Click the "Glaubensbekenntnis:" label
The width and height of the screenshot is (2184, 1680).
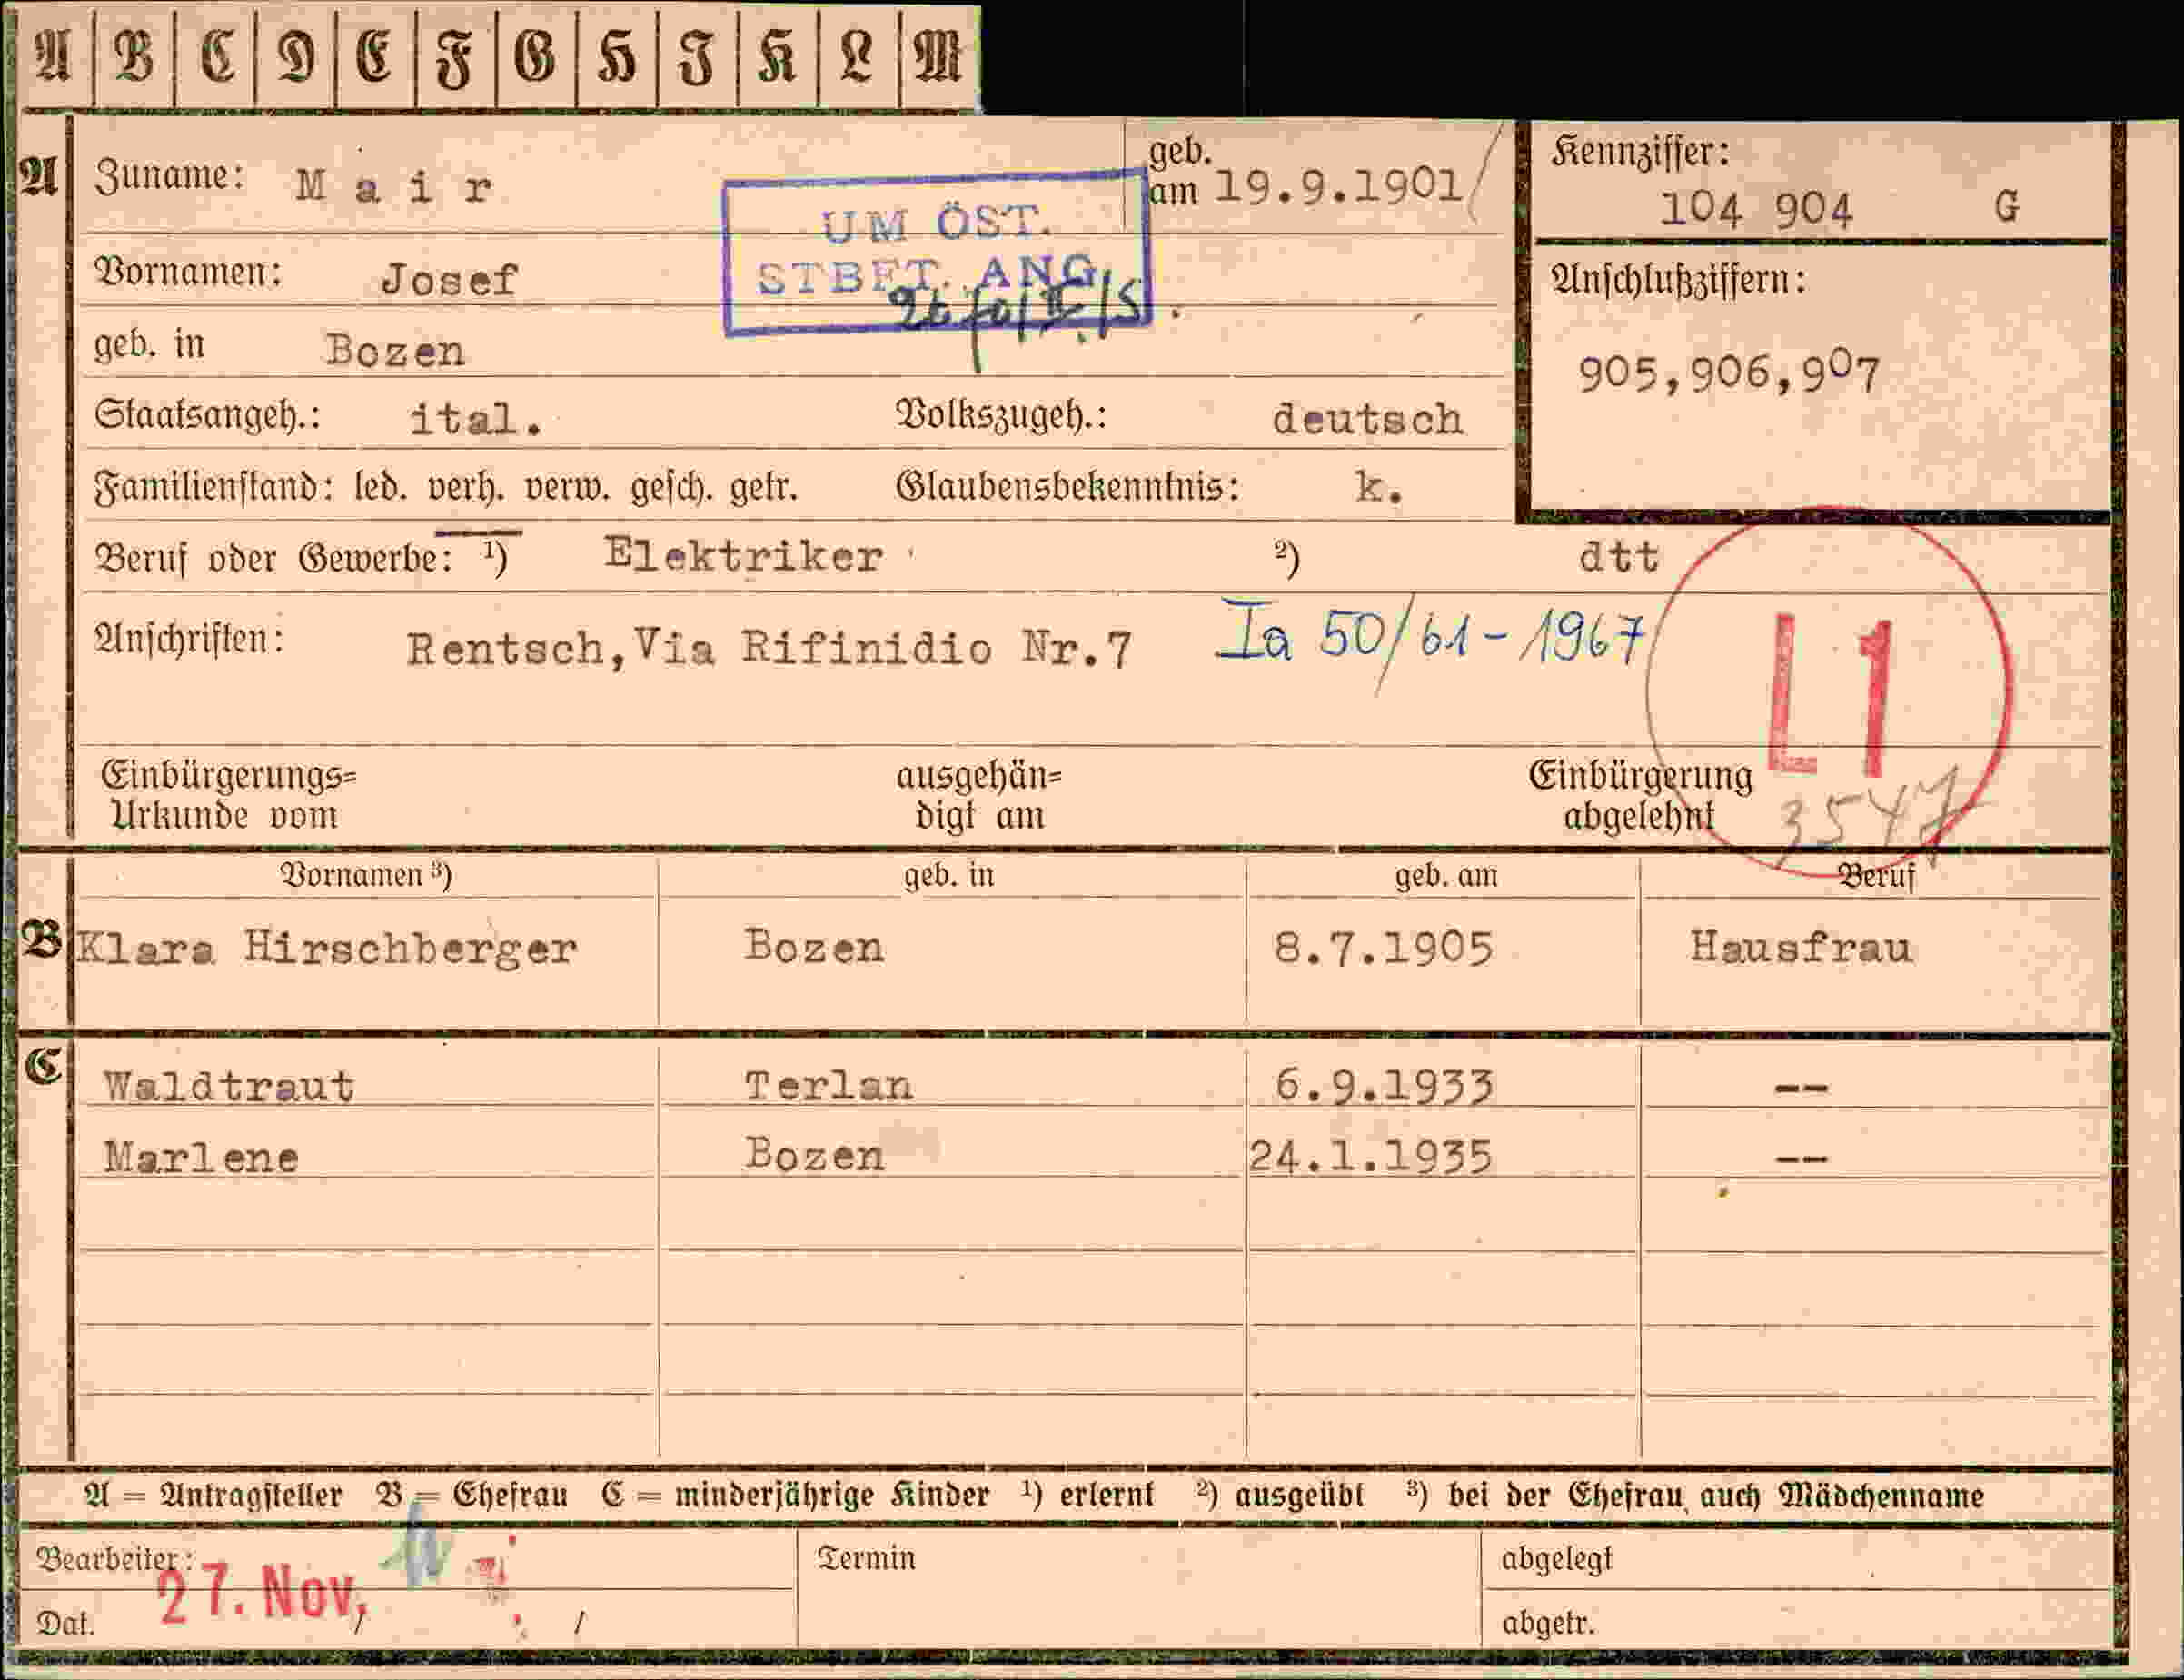(x=1068, y=487)
